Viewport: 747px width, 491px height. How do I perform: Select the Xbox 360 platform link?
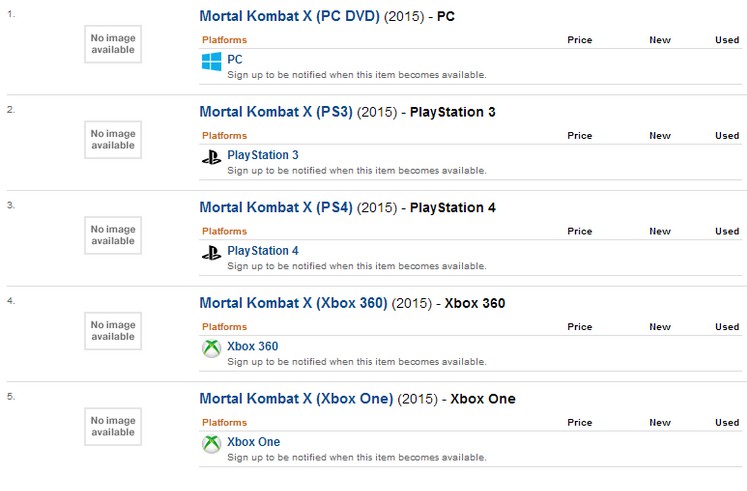click(252, 346)
